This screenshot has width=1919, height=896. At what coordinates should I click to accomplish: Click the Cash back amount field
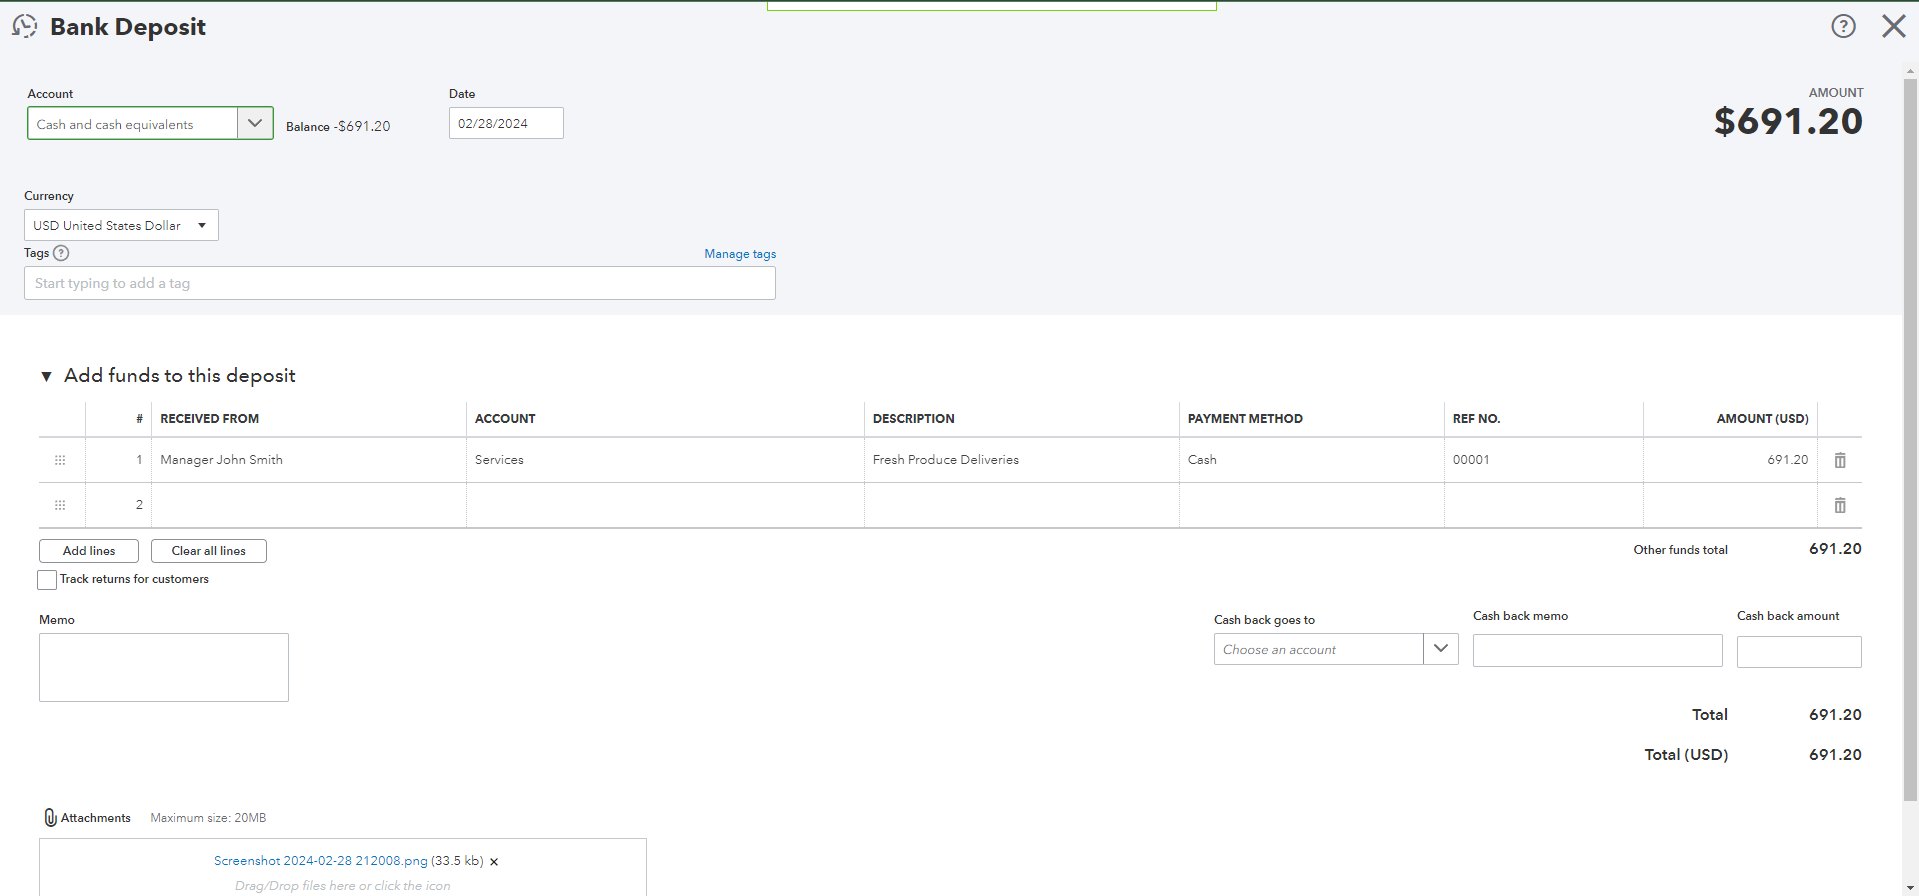[1799, 652]
